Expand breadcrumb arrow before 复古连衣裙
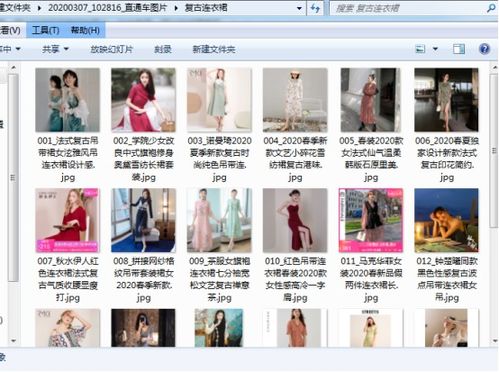Image resolution: width=499 pixels, height=372 pixels. 176,8
